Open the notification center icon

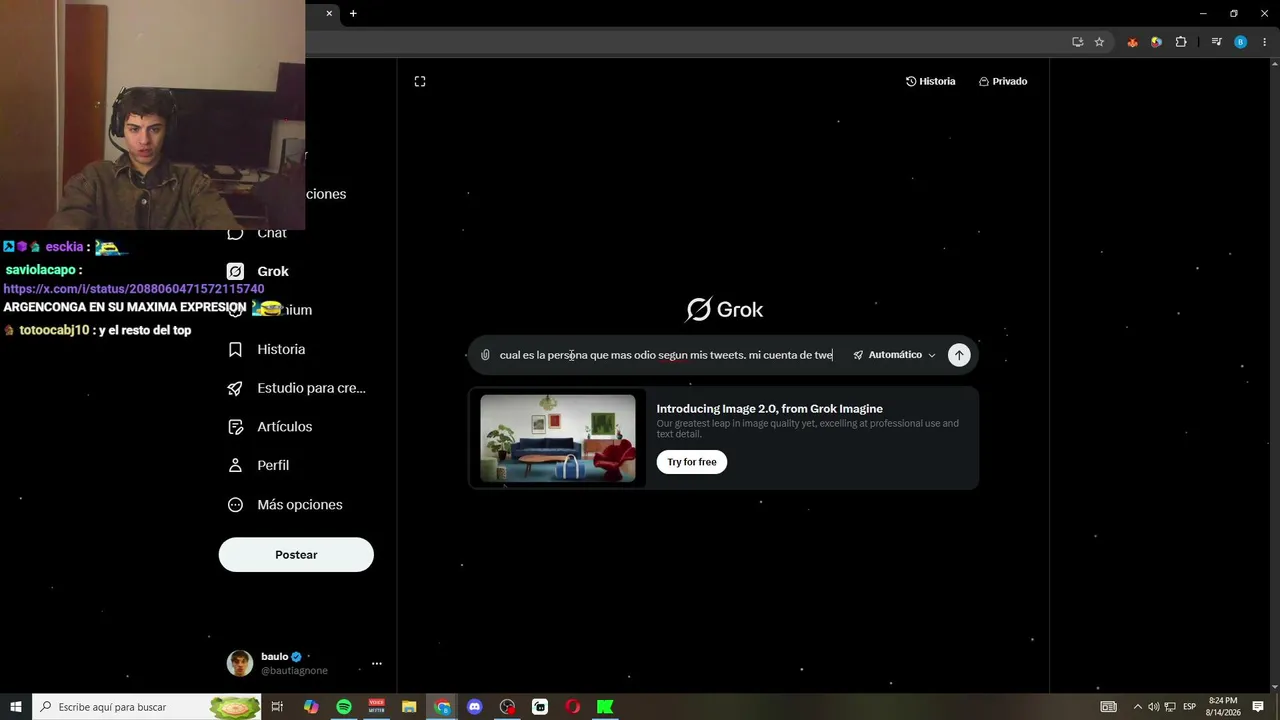point(1258,707)
